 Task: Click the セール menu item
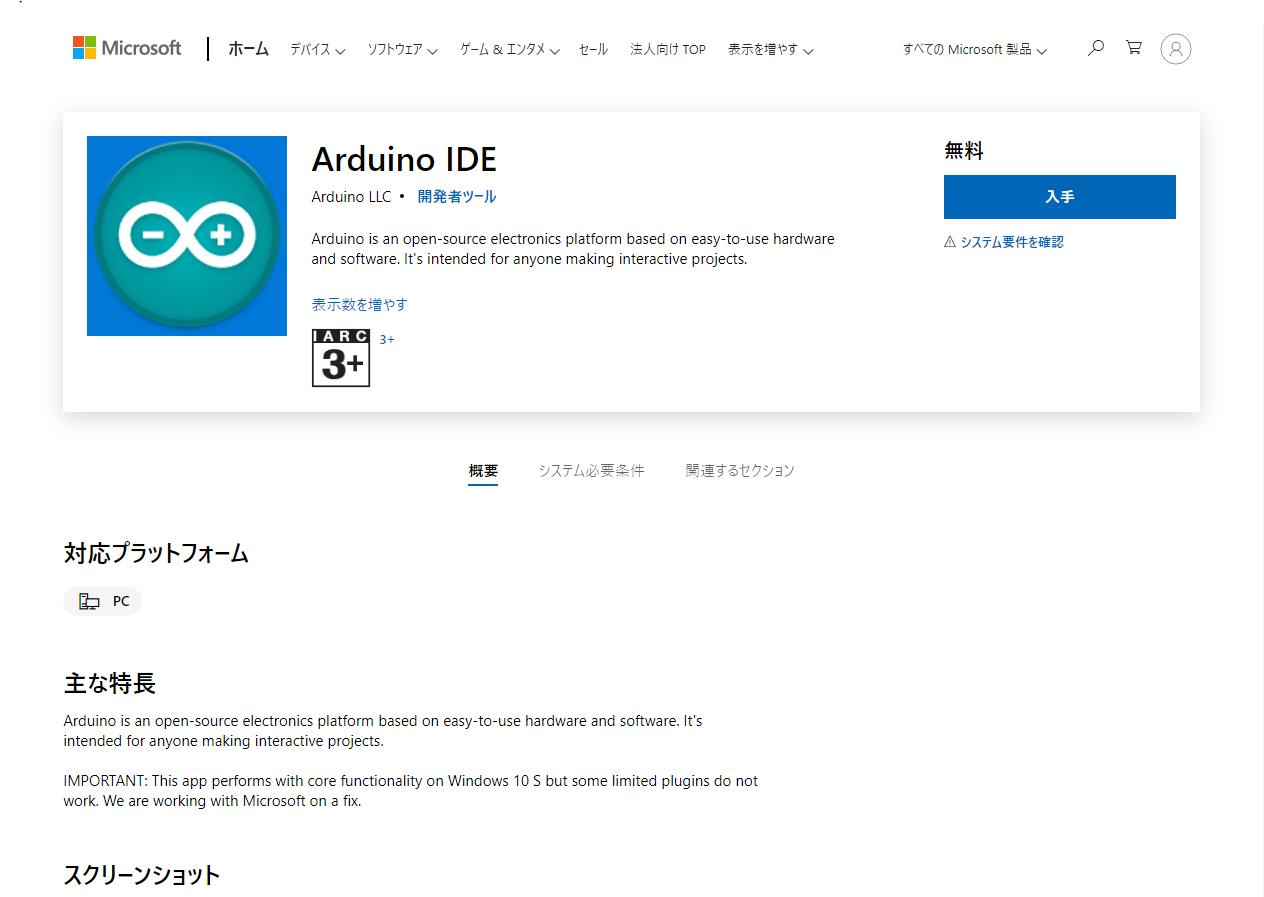(593, 49)
